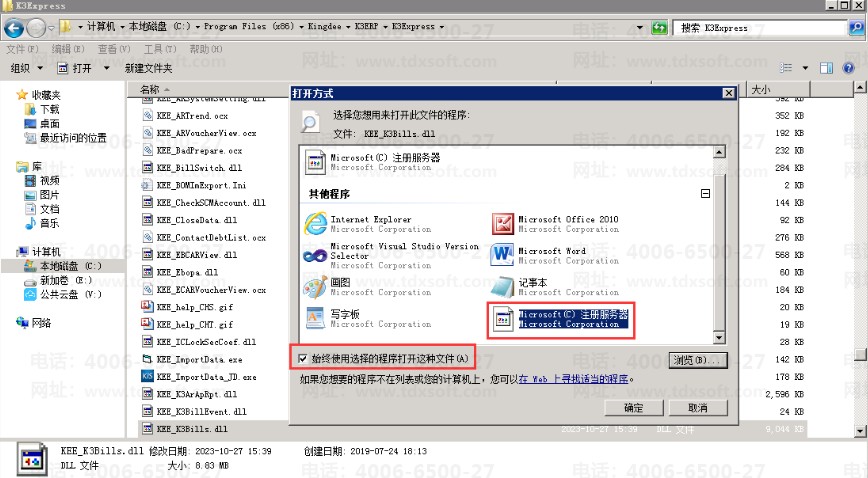
Task: Select file KEE_ARTrend.ocx
Action: pos(185,116)
